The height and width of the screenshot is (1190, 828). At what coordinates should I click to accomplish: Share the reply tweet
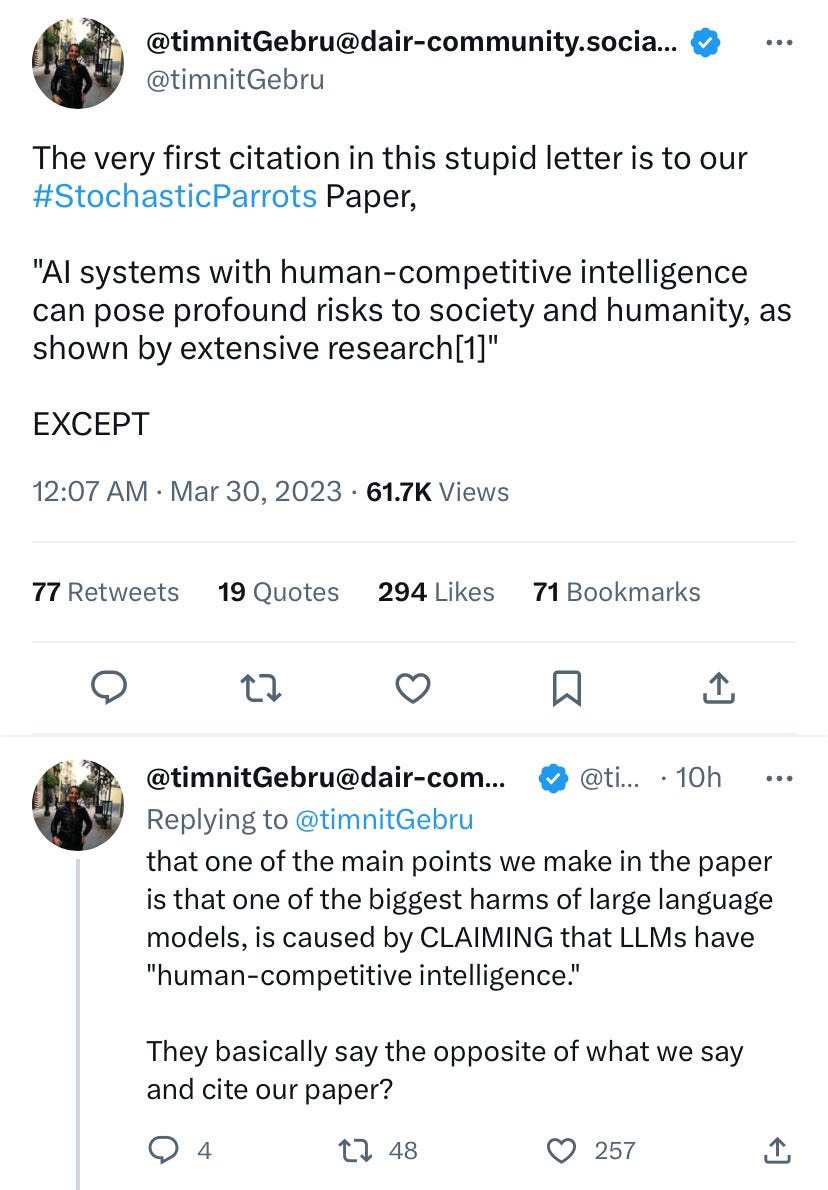777,1151
